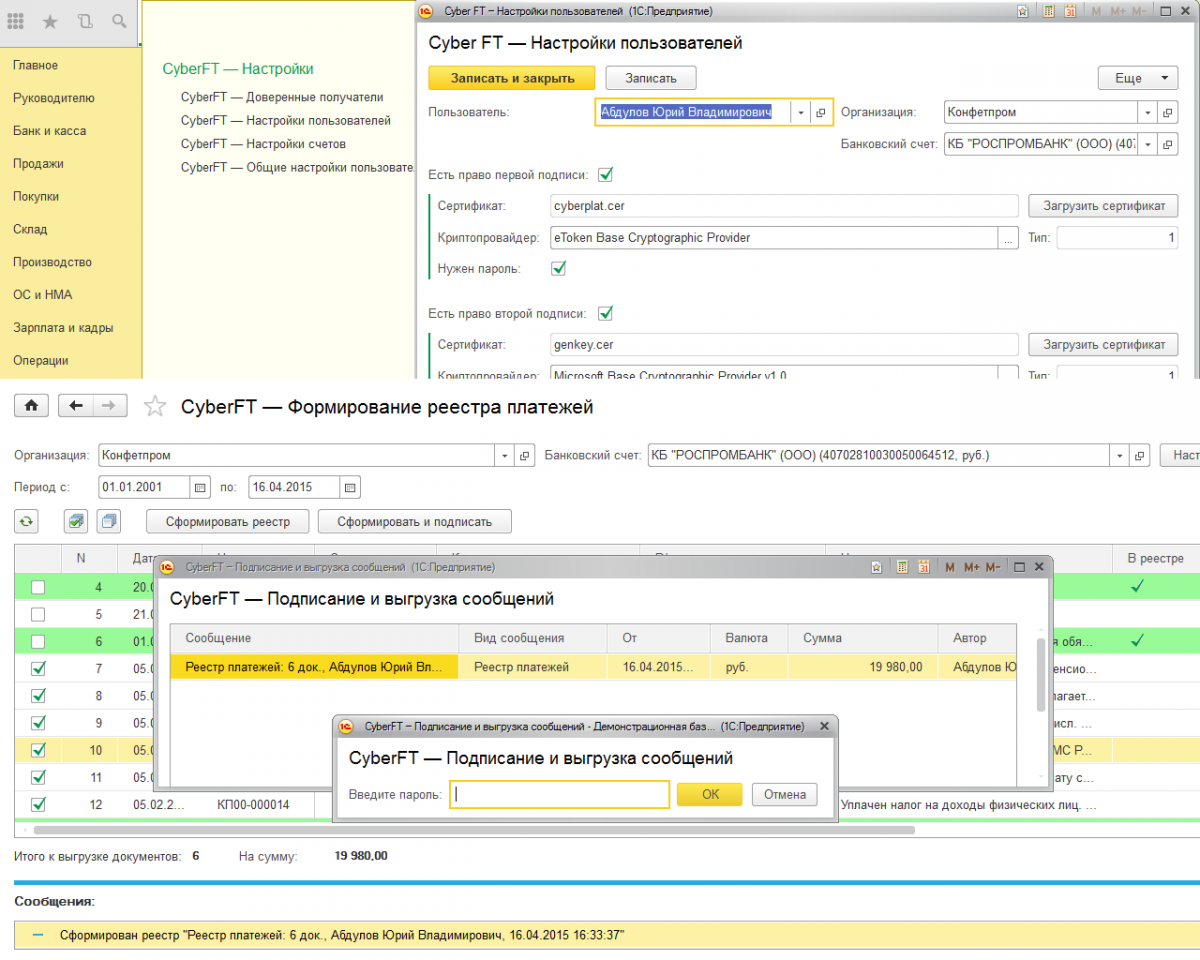The height and width of the screenshot is (960, 1200).
Task: Open 'Банк и касса' section in sidebar
Action: pos(49,131)
